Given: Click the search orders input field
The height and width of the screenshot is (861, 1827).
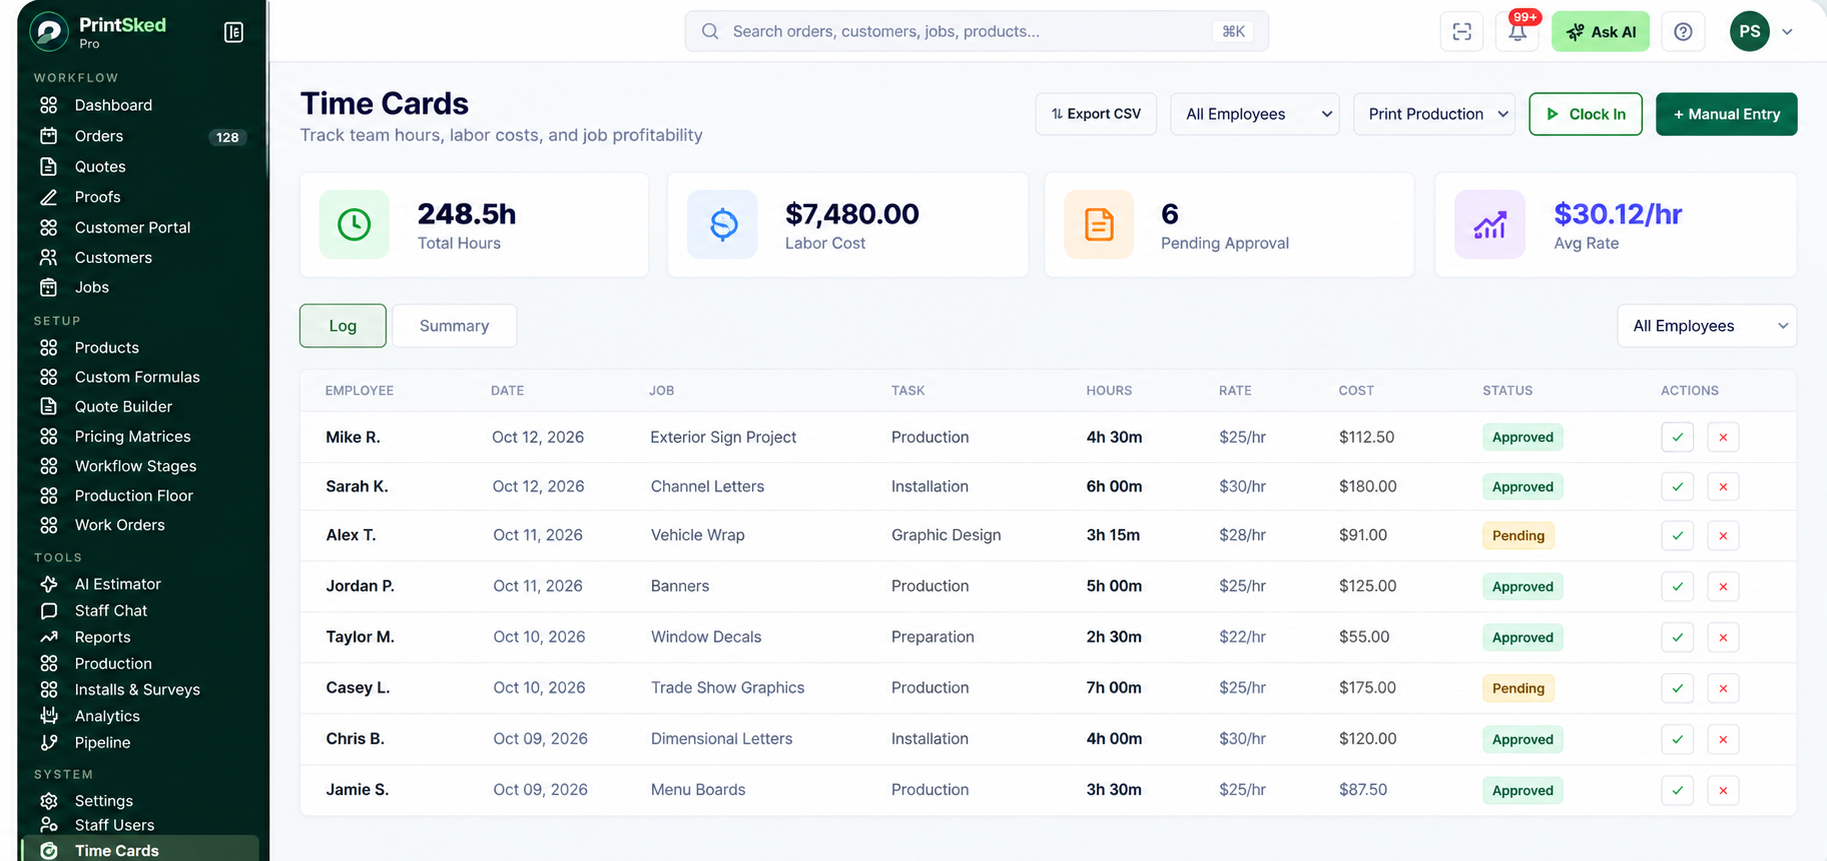Looking at the screenshot, I should click(976, 31).
